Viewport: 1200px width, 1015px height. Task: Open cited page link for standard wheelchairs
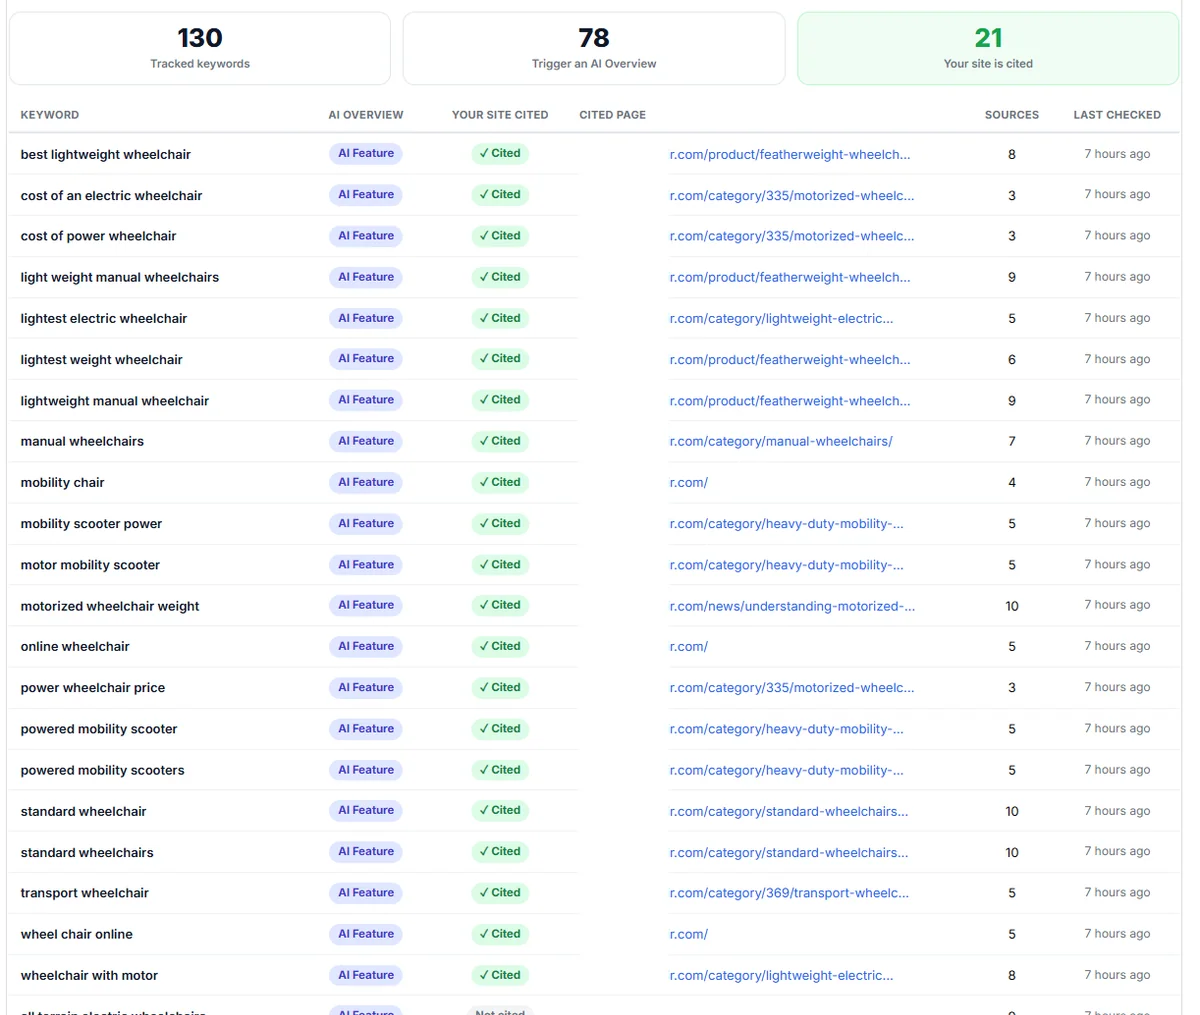point(788,852)
